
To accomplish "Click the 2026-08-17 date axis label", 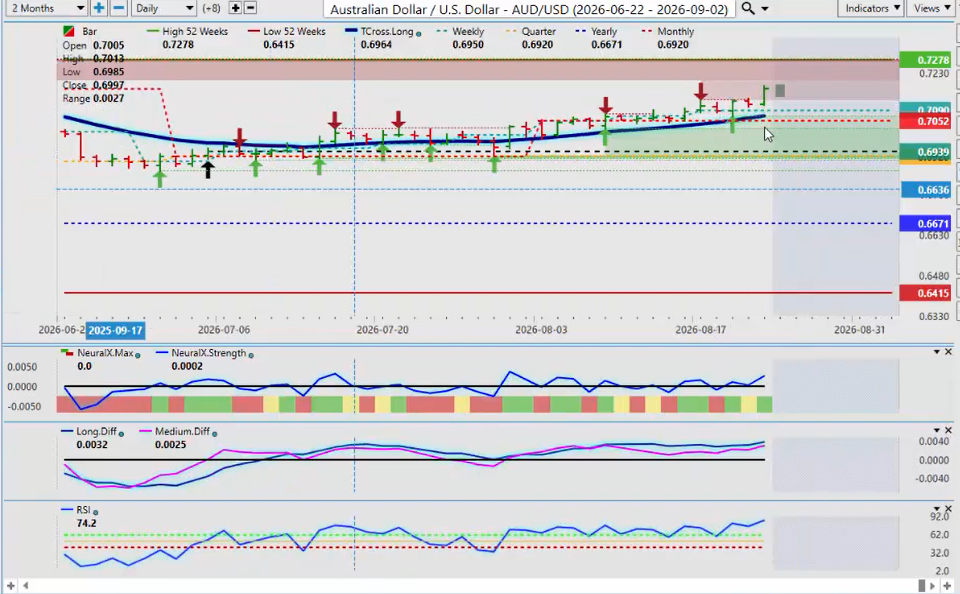I will click(x=700, y=329).
